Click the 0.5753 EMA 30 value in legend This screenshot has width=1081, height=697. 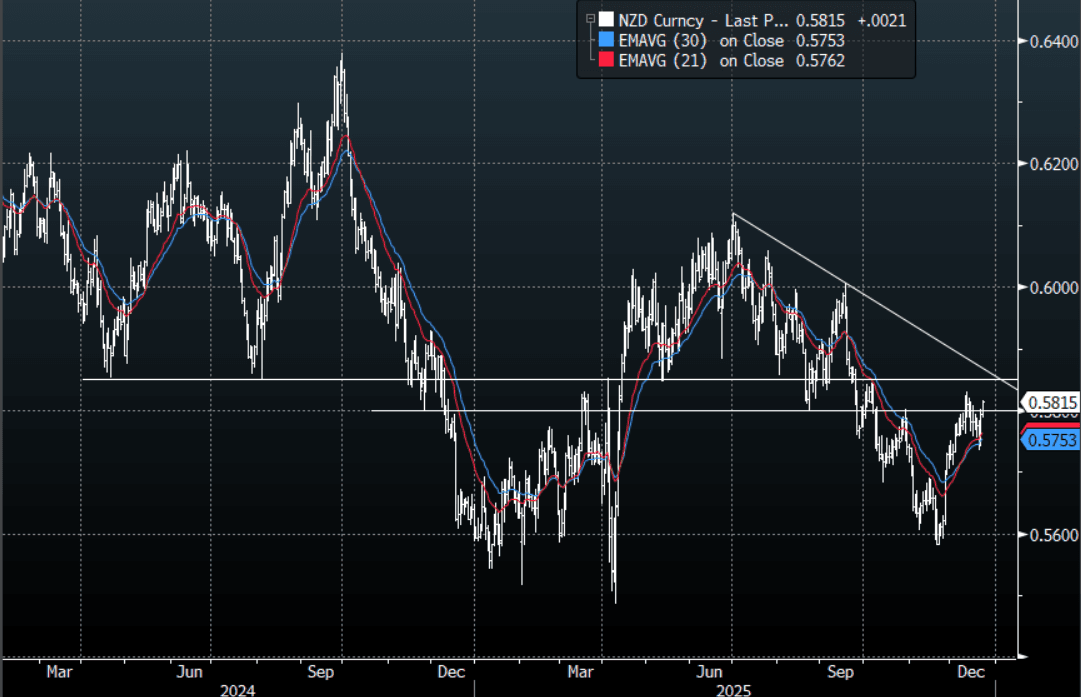point(820,40)
